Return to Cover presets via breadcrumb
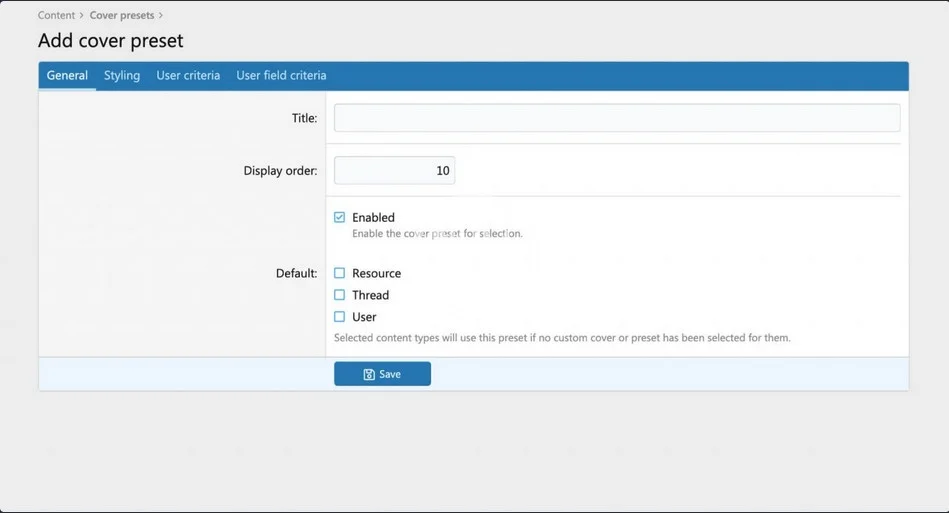 pyautogui.click(x=122, y=16)
